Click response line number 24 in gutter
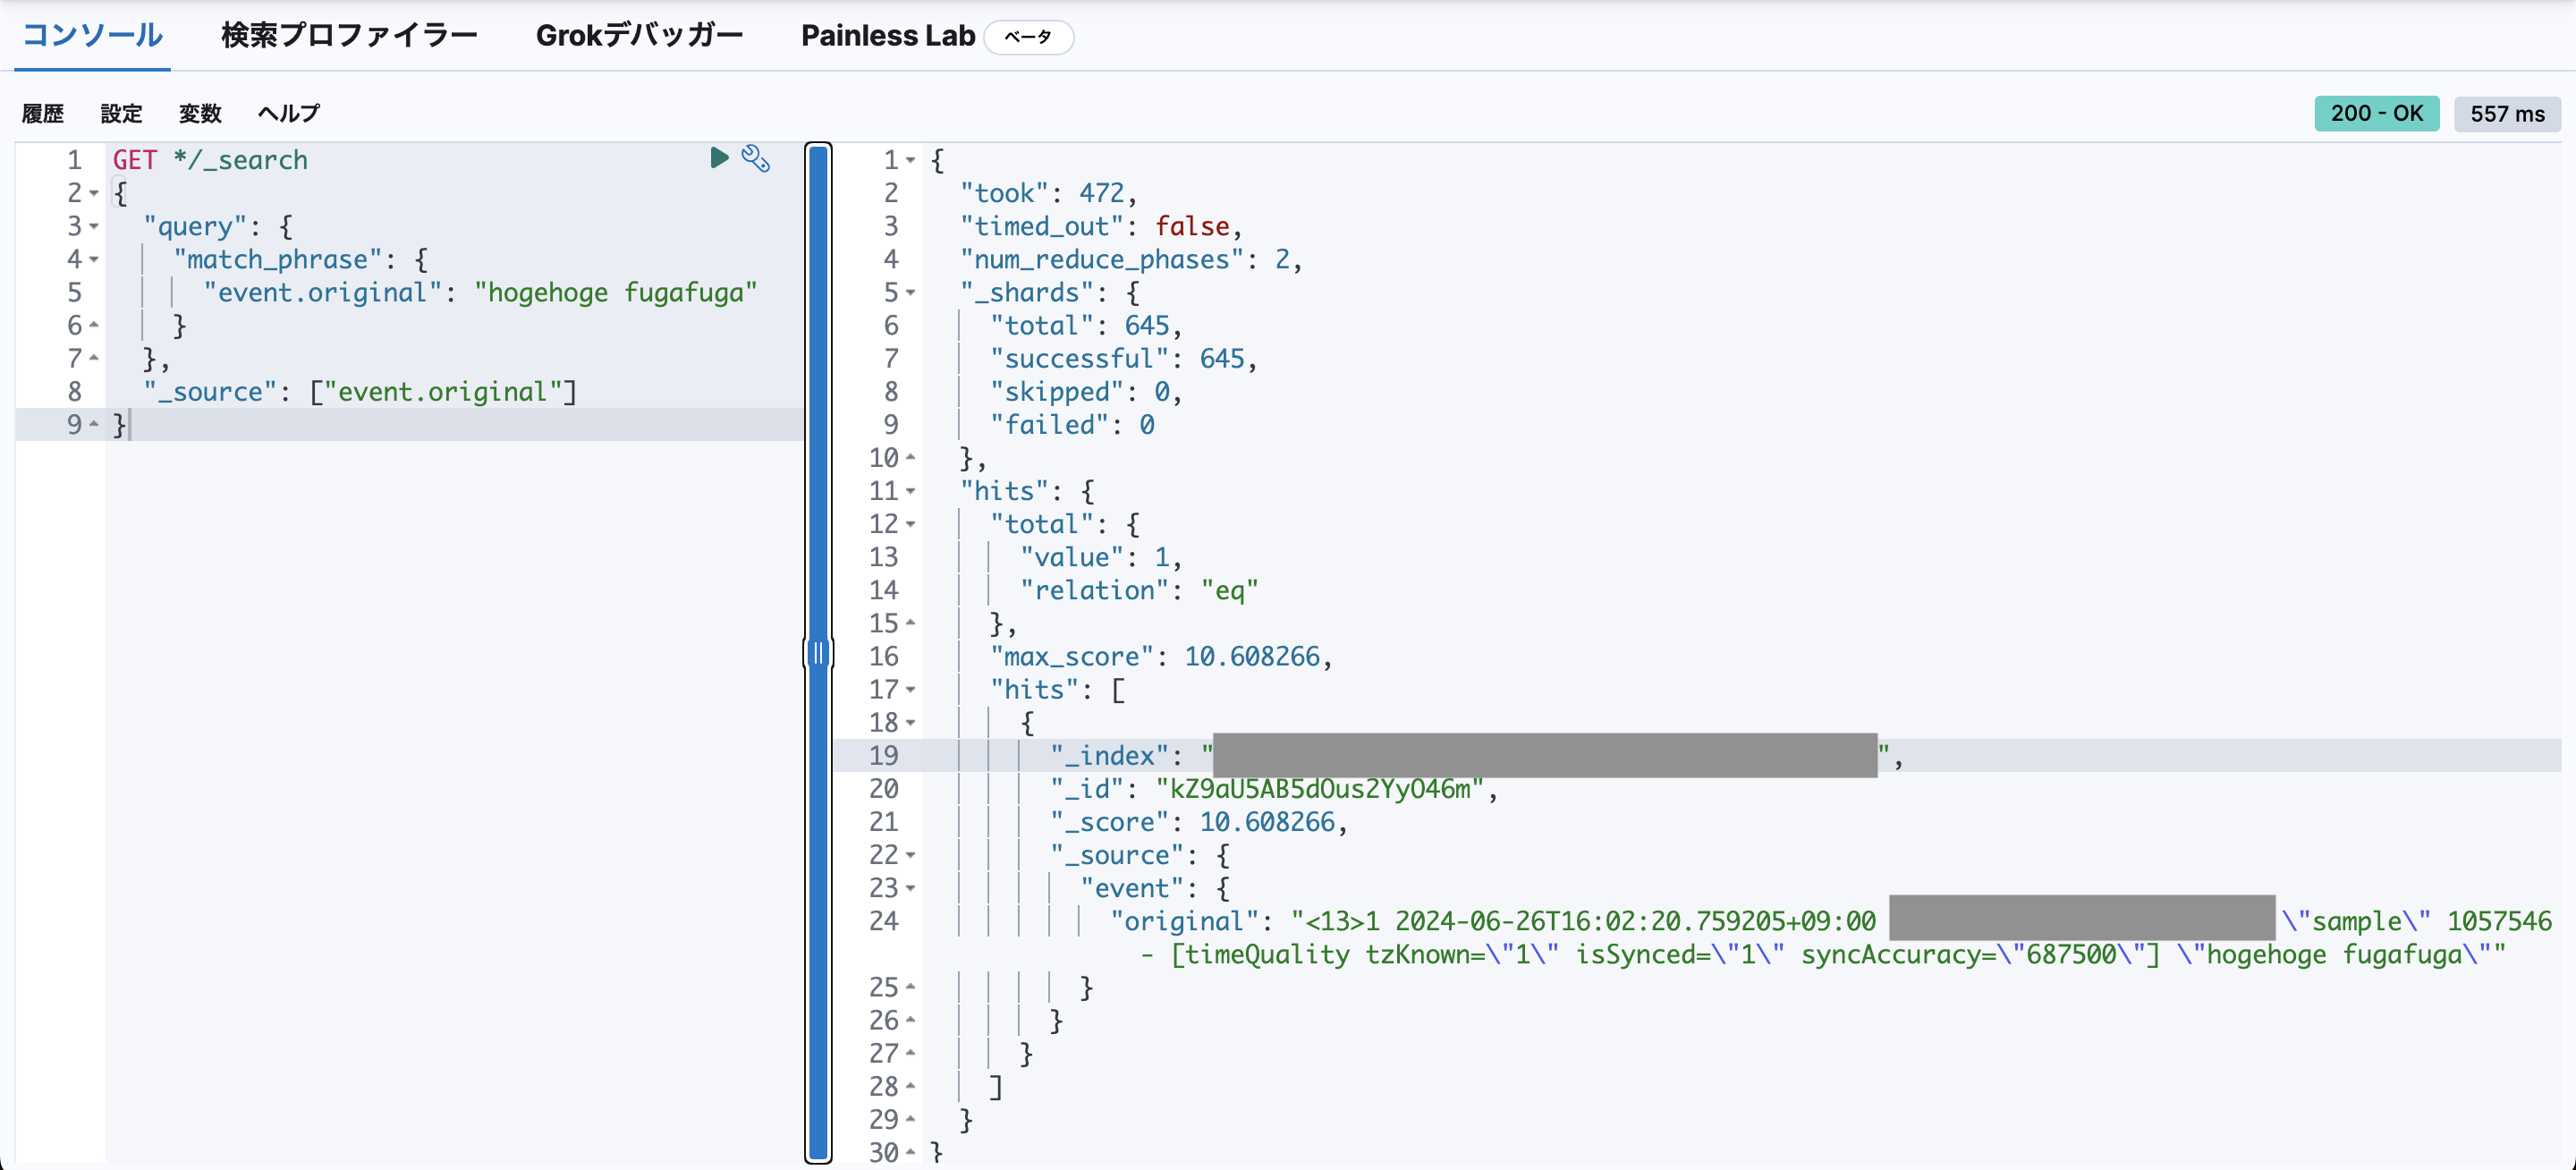Viewport: 2576px width, 1170px height. pyautogui.click(x=884, y=921)
